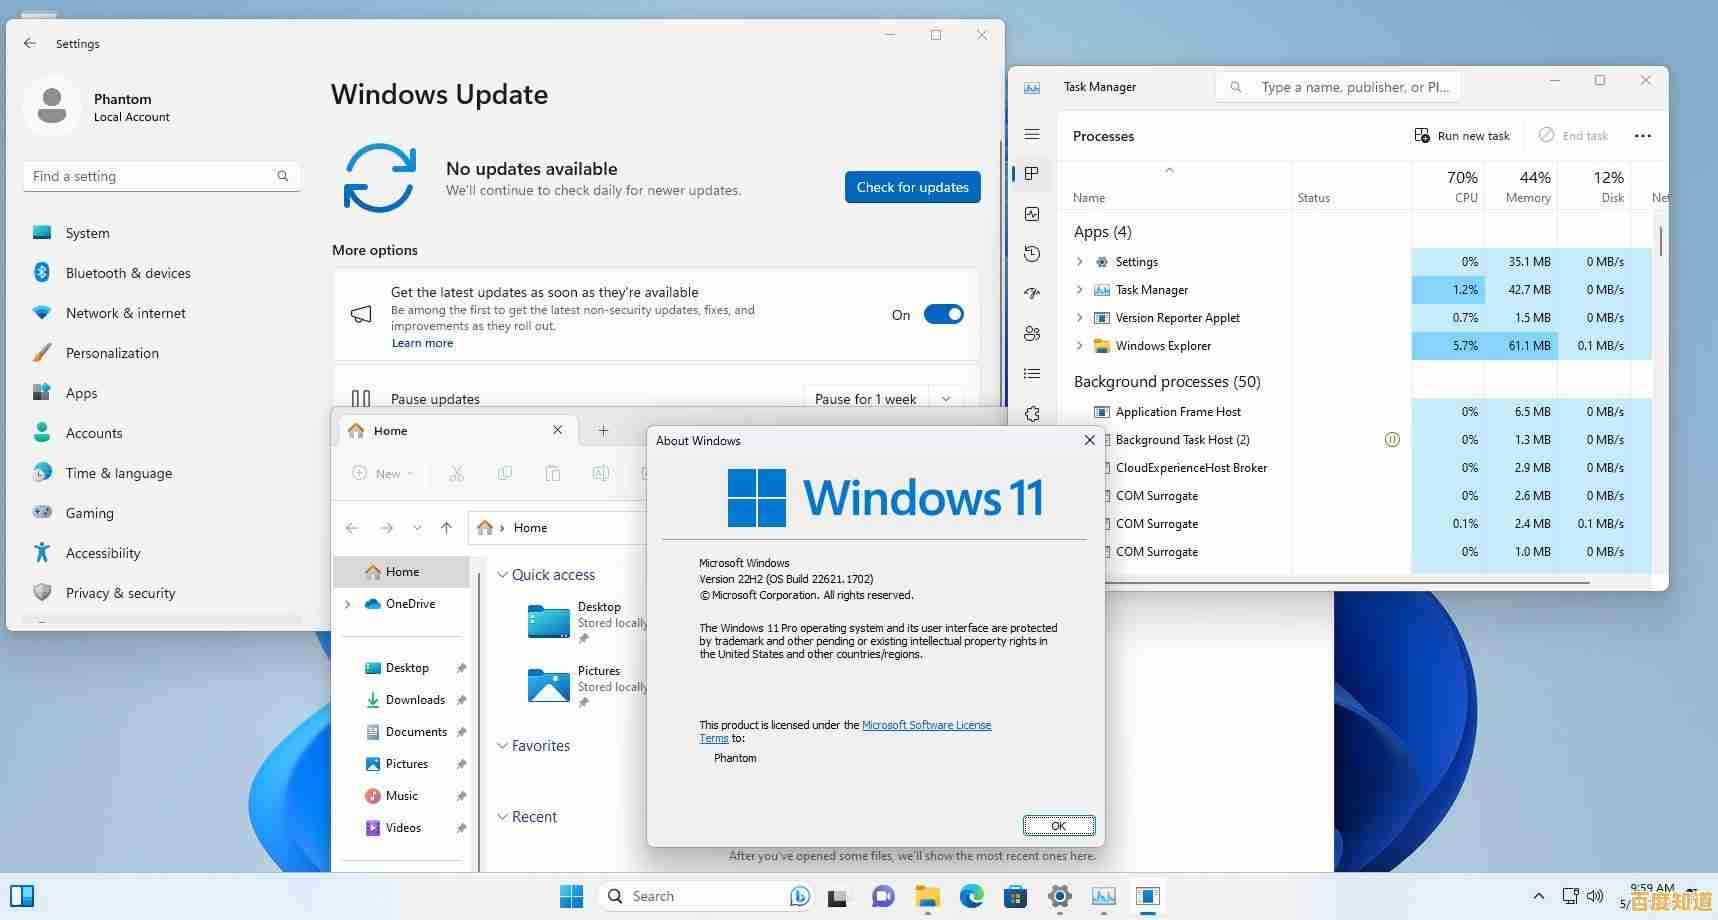Open the Pause for 1 week duration dropdown

click(945, 398)
